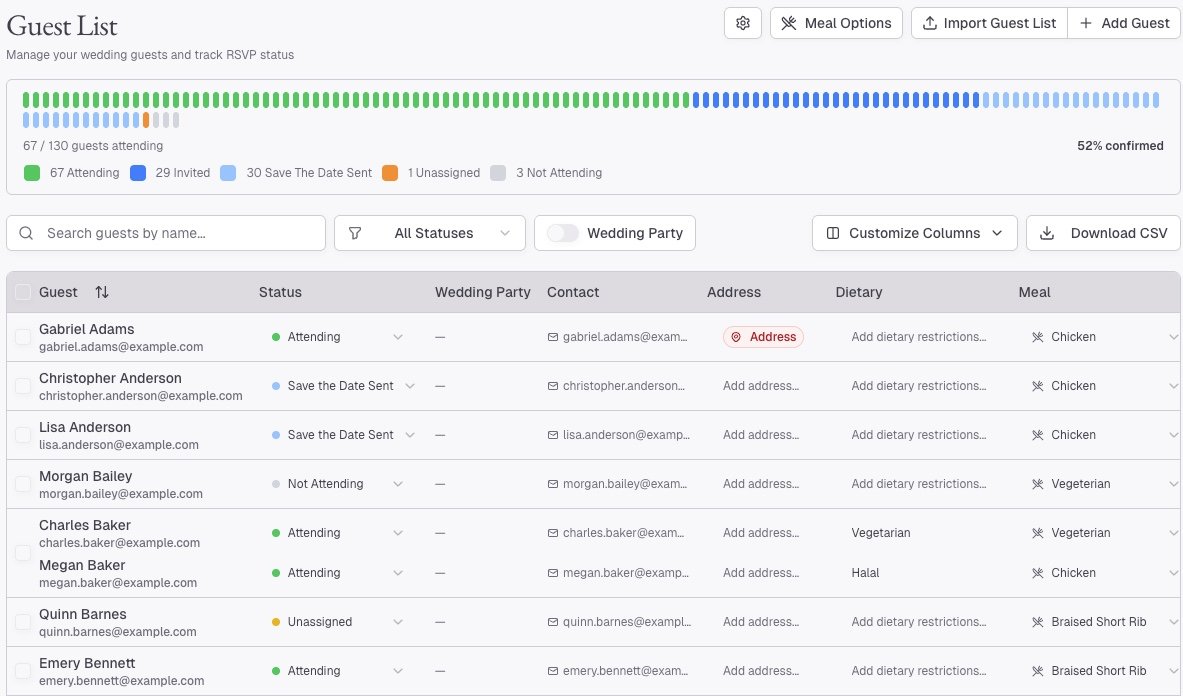Screen dimensions: 1183x696
Task: Toggle the Wedding Party filter switch
Action: click(x=563, y=234)
